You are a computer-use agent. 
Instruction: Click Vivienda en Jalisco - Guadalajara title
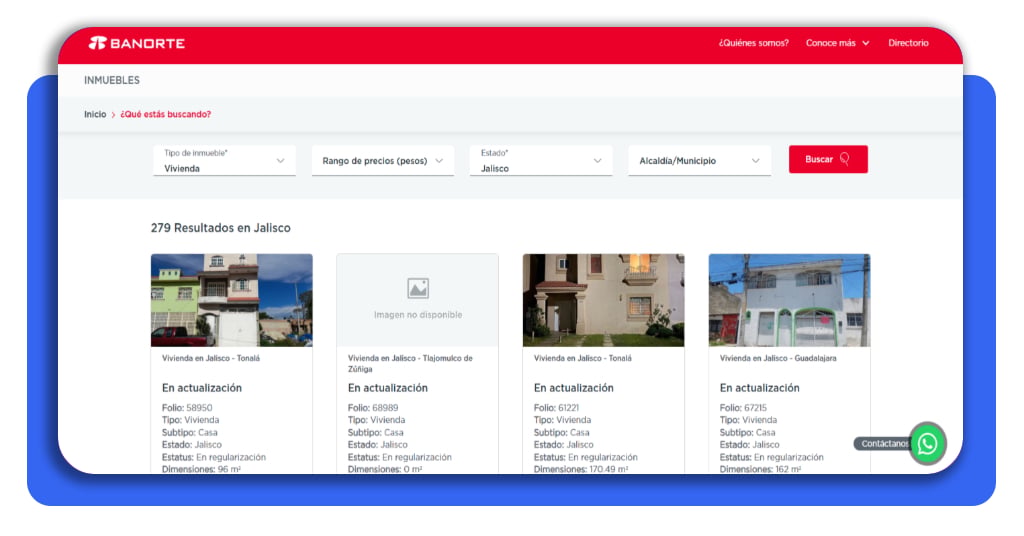point(778,358)
